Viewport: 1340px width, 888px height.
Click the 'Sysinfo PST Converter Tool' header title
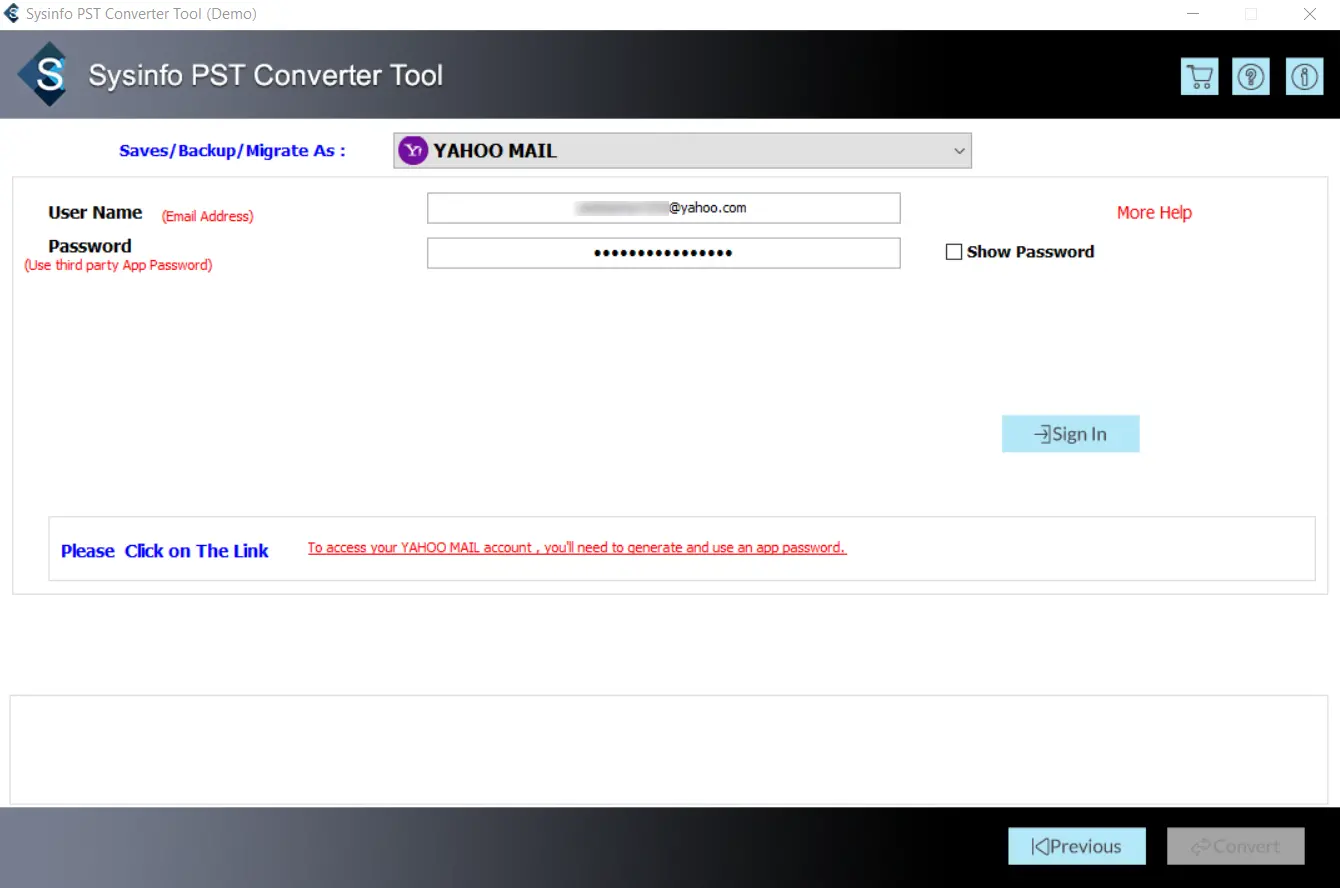tap(266, 75)
